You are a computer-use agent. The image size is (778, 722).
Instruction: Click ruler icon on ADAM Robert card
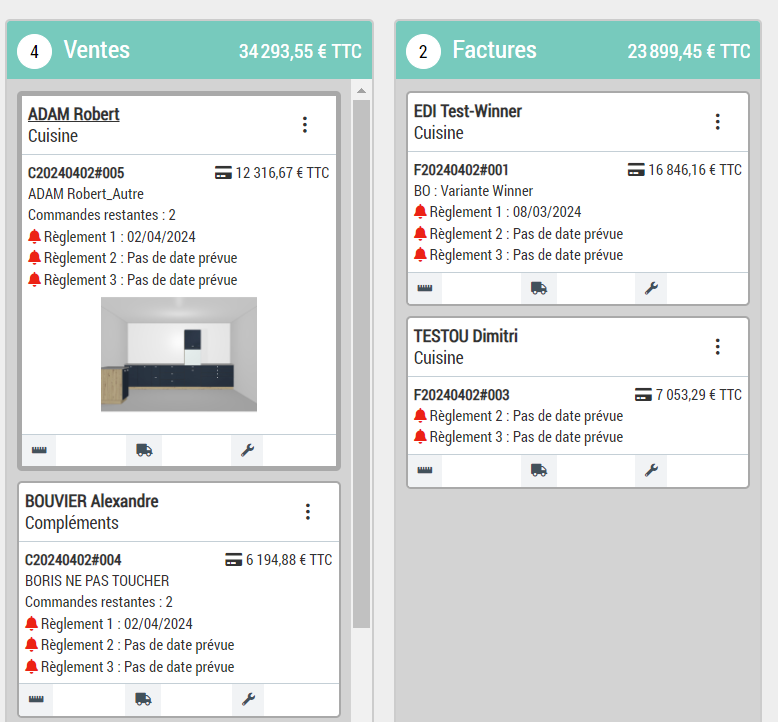(39, 450)
